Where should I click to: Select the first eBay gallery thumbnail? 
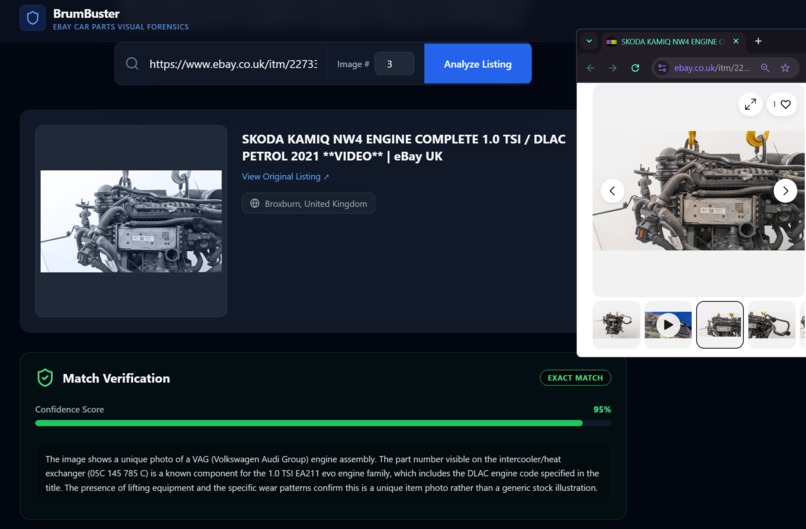pyautogui.click(x=616, y=325)
